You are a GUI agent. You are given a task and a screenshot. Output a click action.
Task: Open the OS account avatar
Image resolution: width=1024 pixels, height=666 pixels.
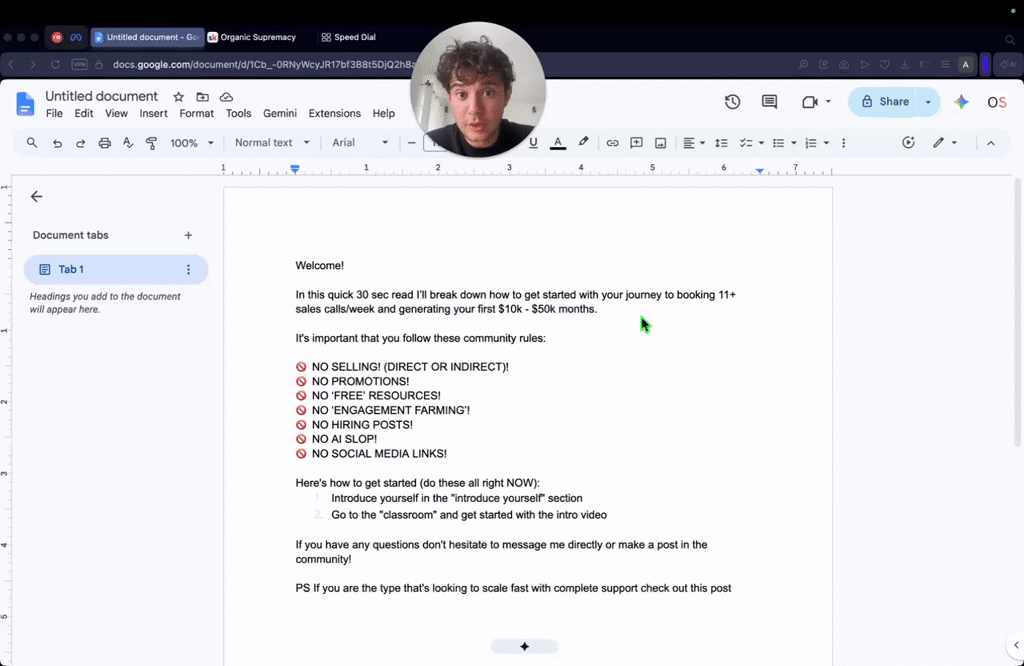click(997, 102)
